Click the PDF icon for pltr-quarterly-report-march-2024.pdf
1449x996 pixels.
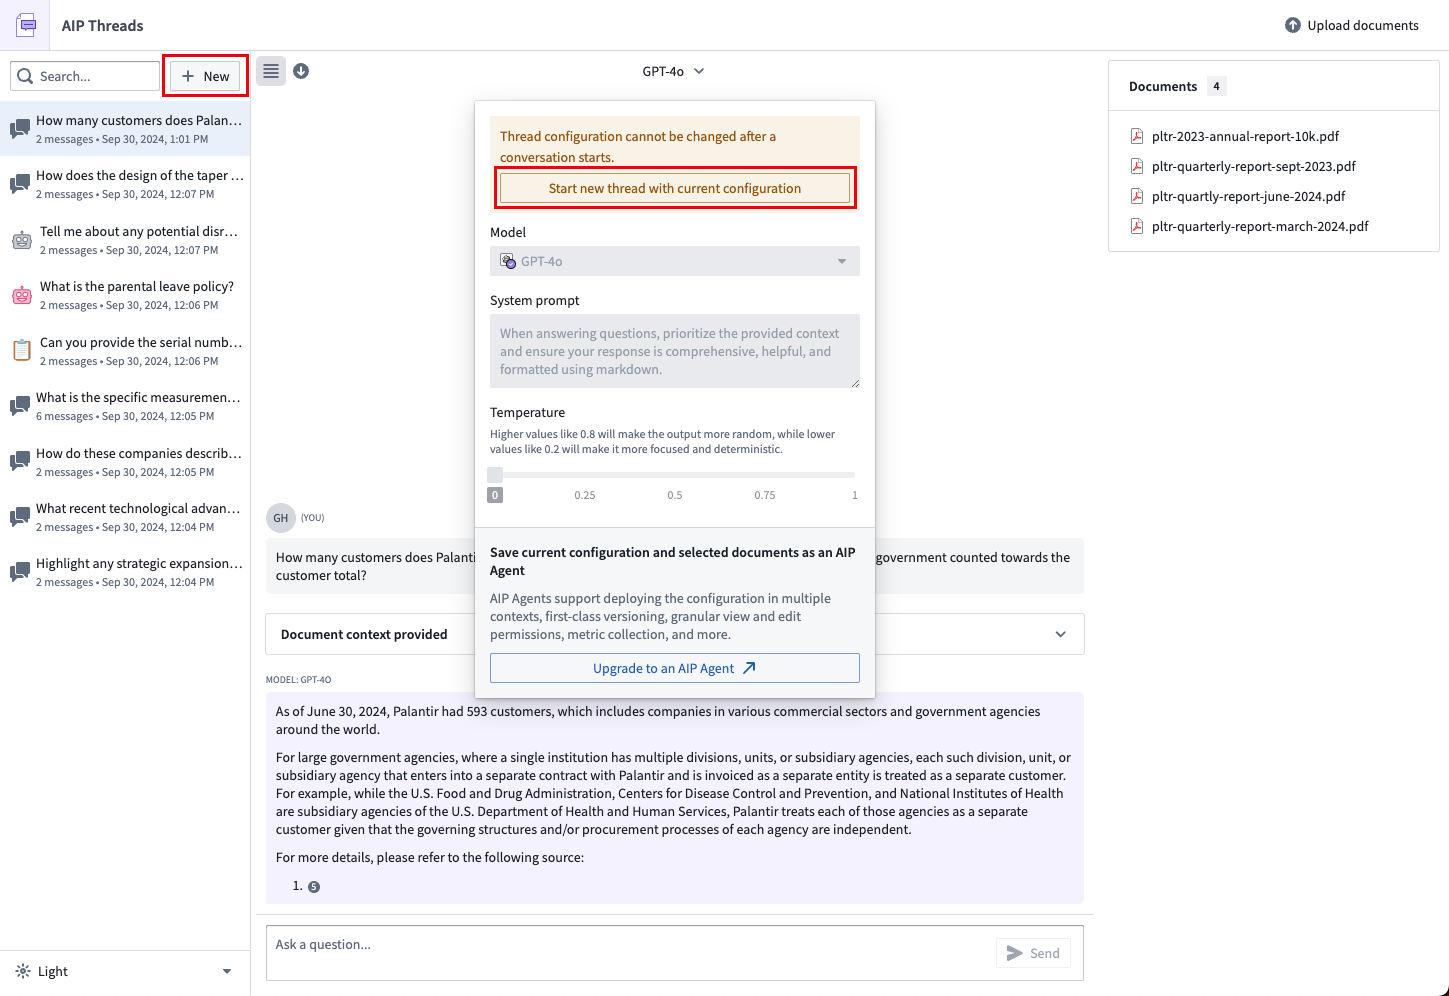[1137, 226]
